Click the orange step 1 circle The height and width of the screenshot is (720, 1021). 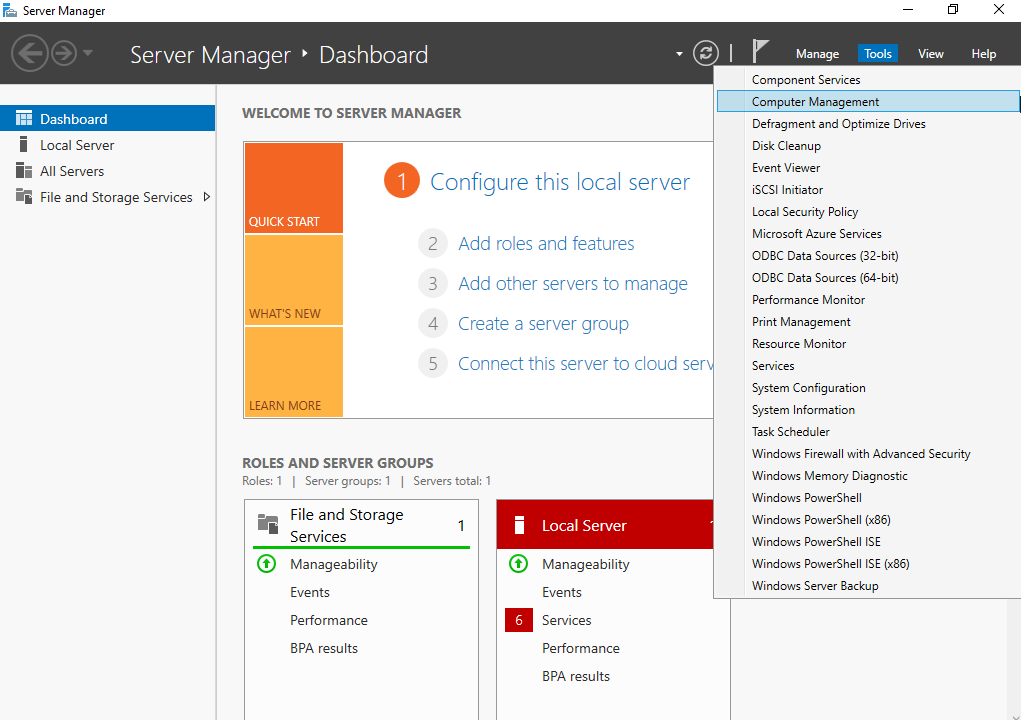[402, 180]
